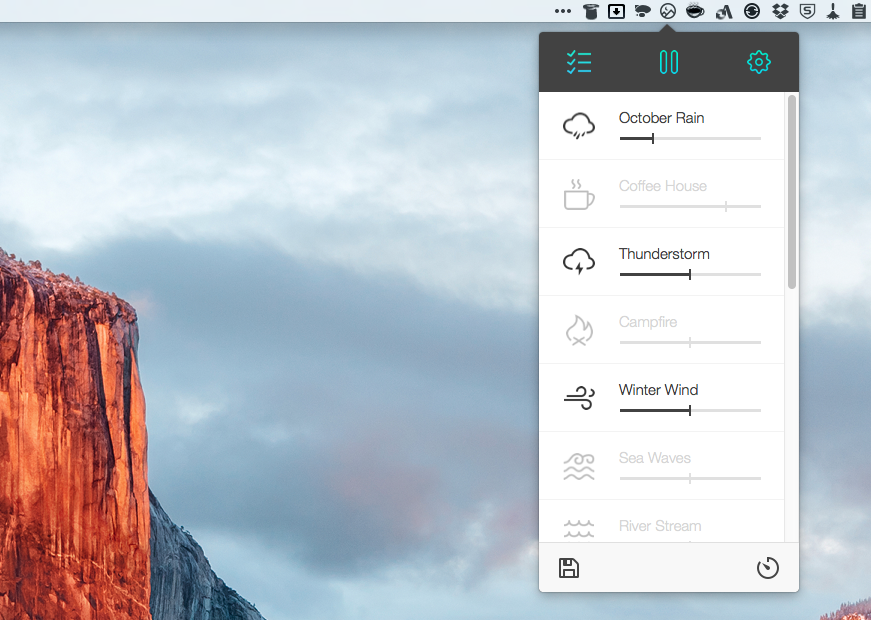Open the shield S menu bar icon
The image size is (871, 620).
click(807, 11)
